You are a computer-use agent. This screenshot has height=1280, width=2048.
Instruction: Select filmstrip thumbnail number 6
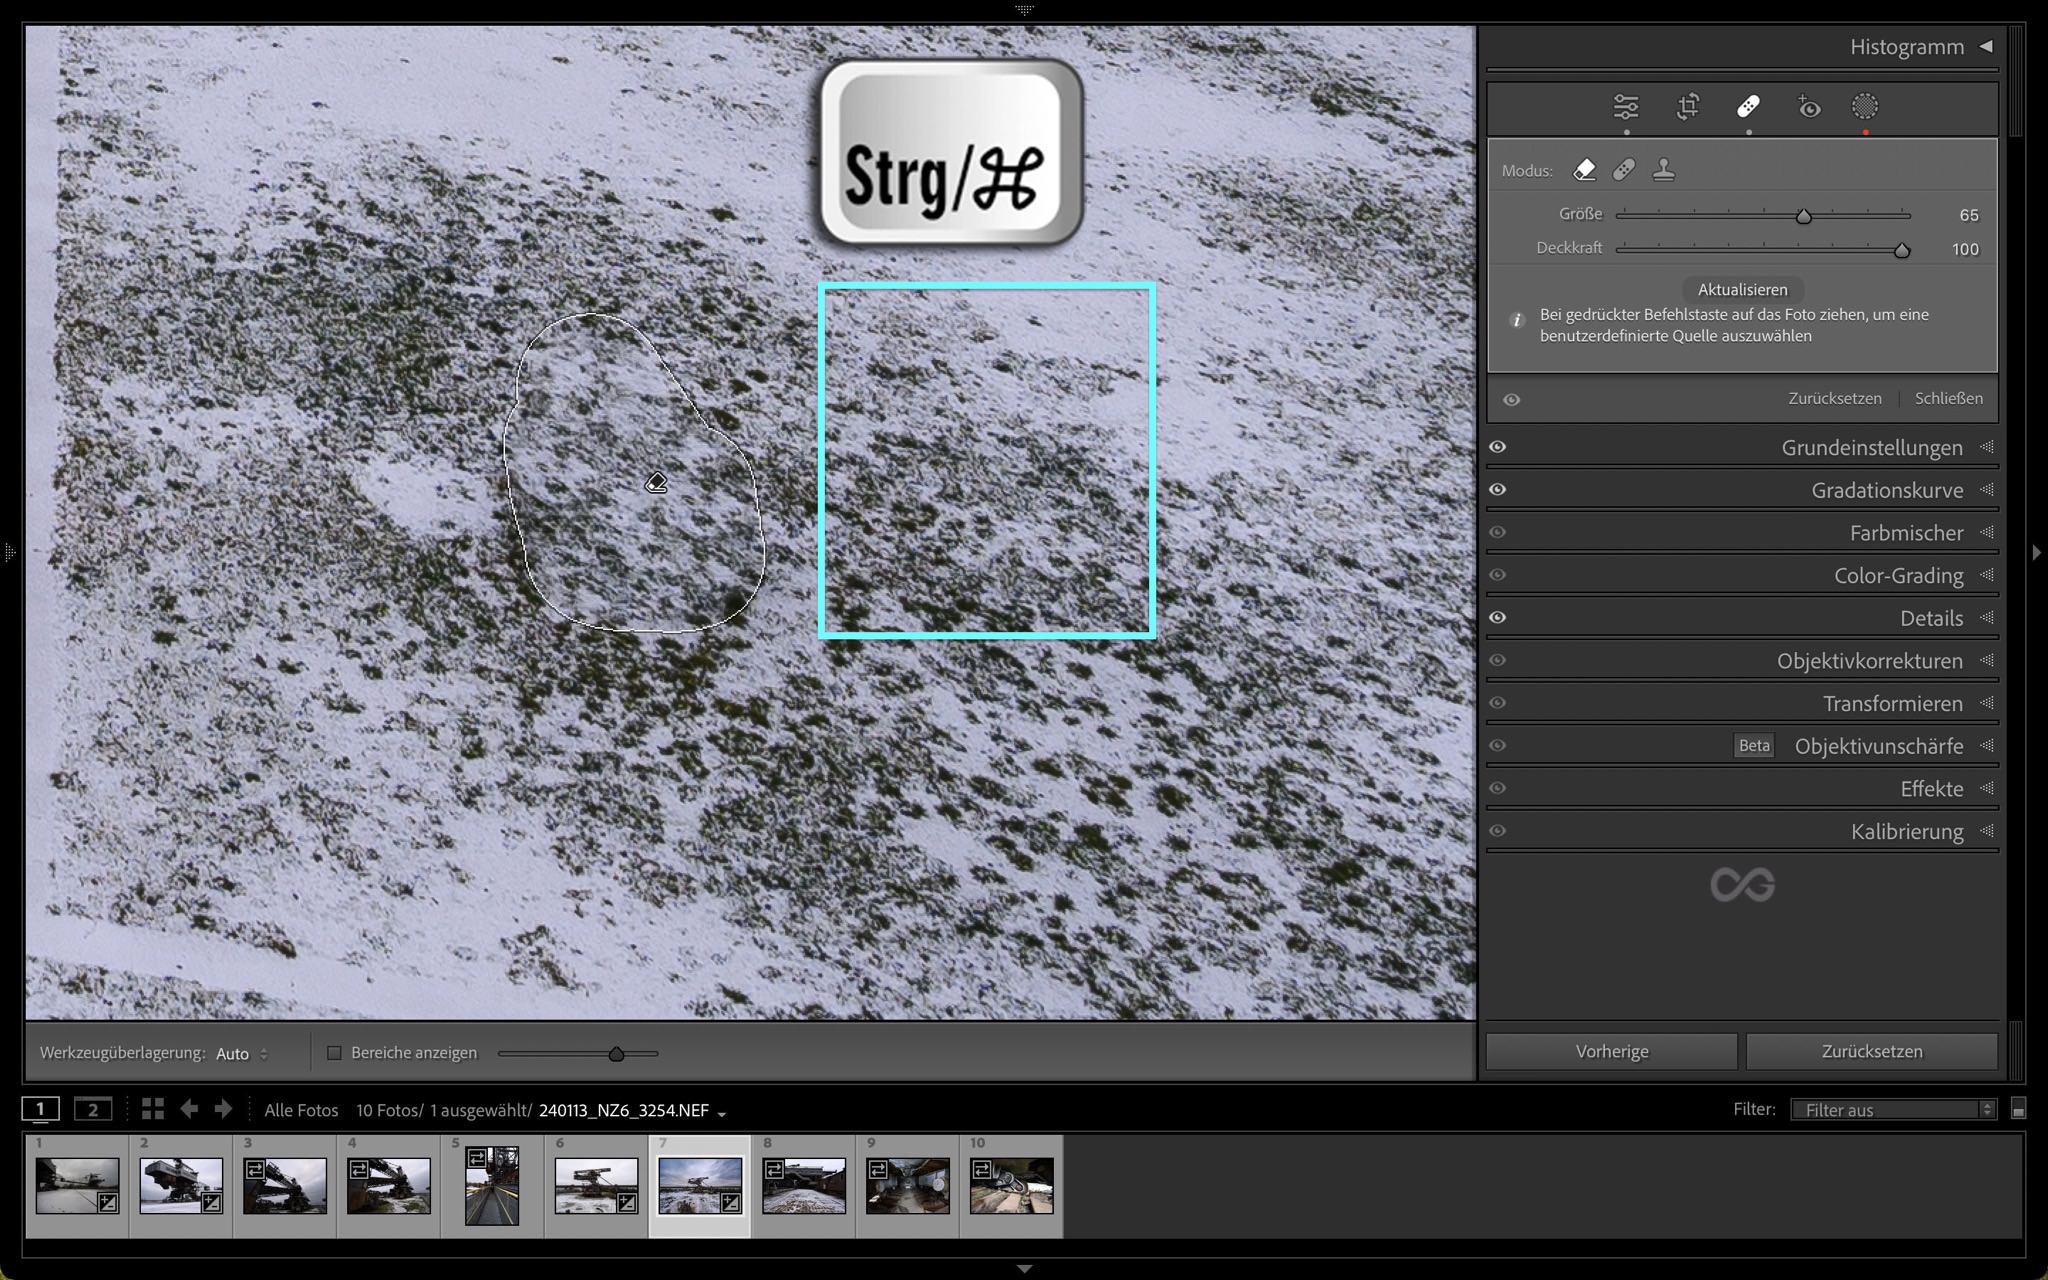596,1186
